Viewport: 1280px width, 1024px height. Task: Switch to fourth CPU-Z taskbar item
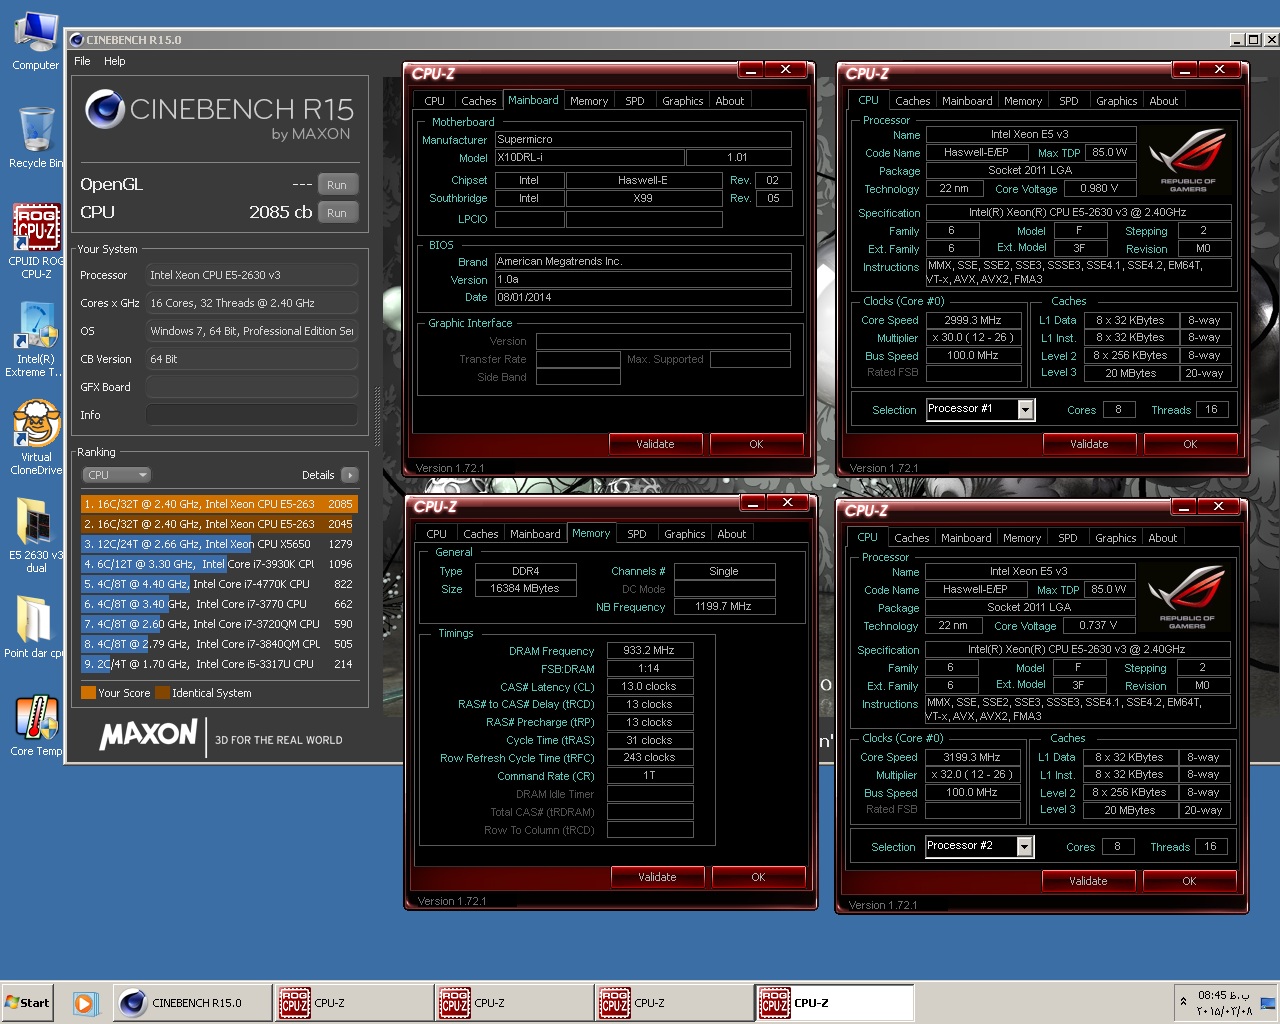(x=835, y=1003)
